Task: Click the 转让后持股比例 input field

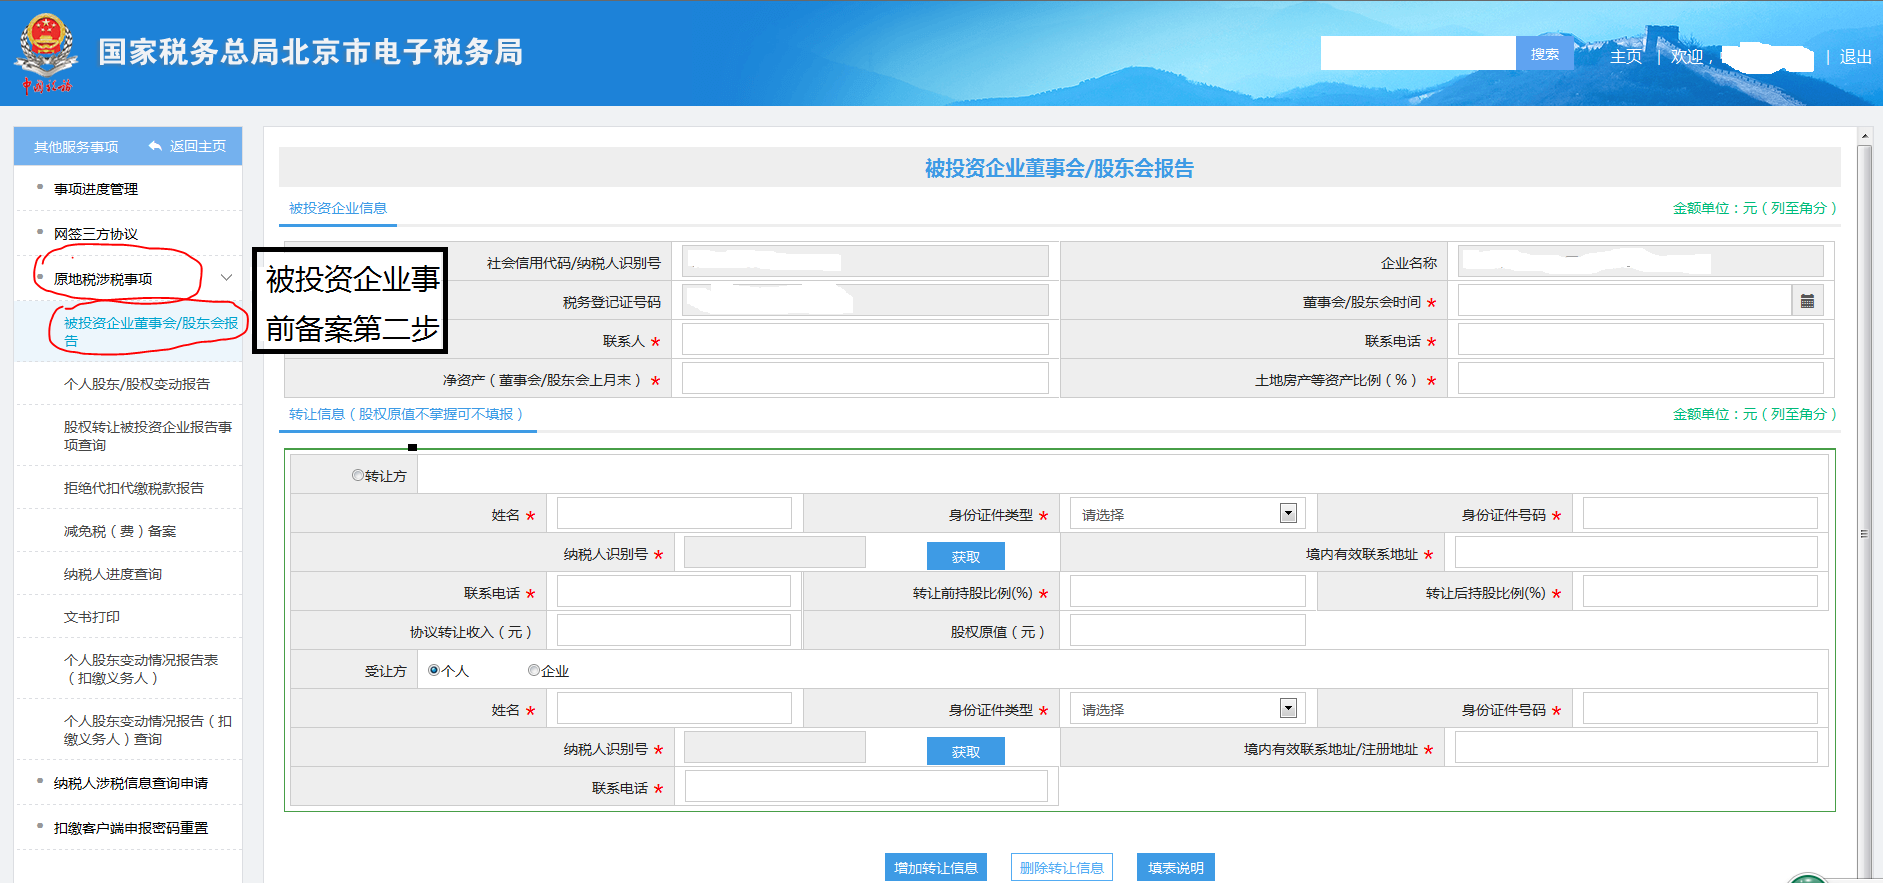Action: click(x=1700, y=592)
